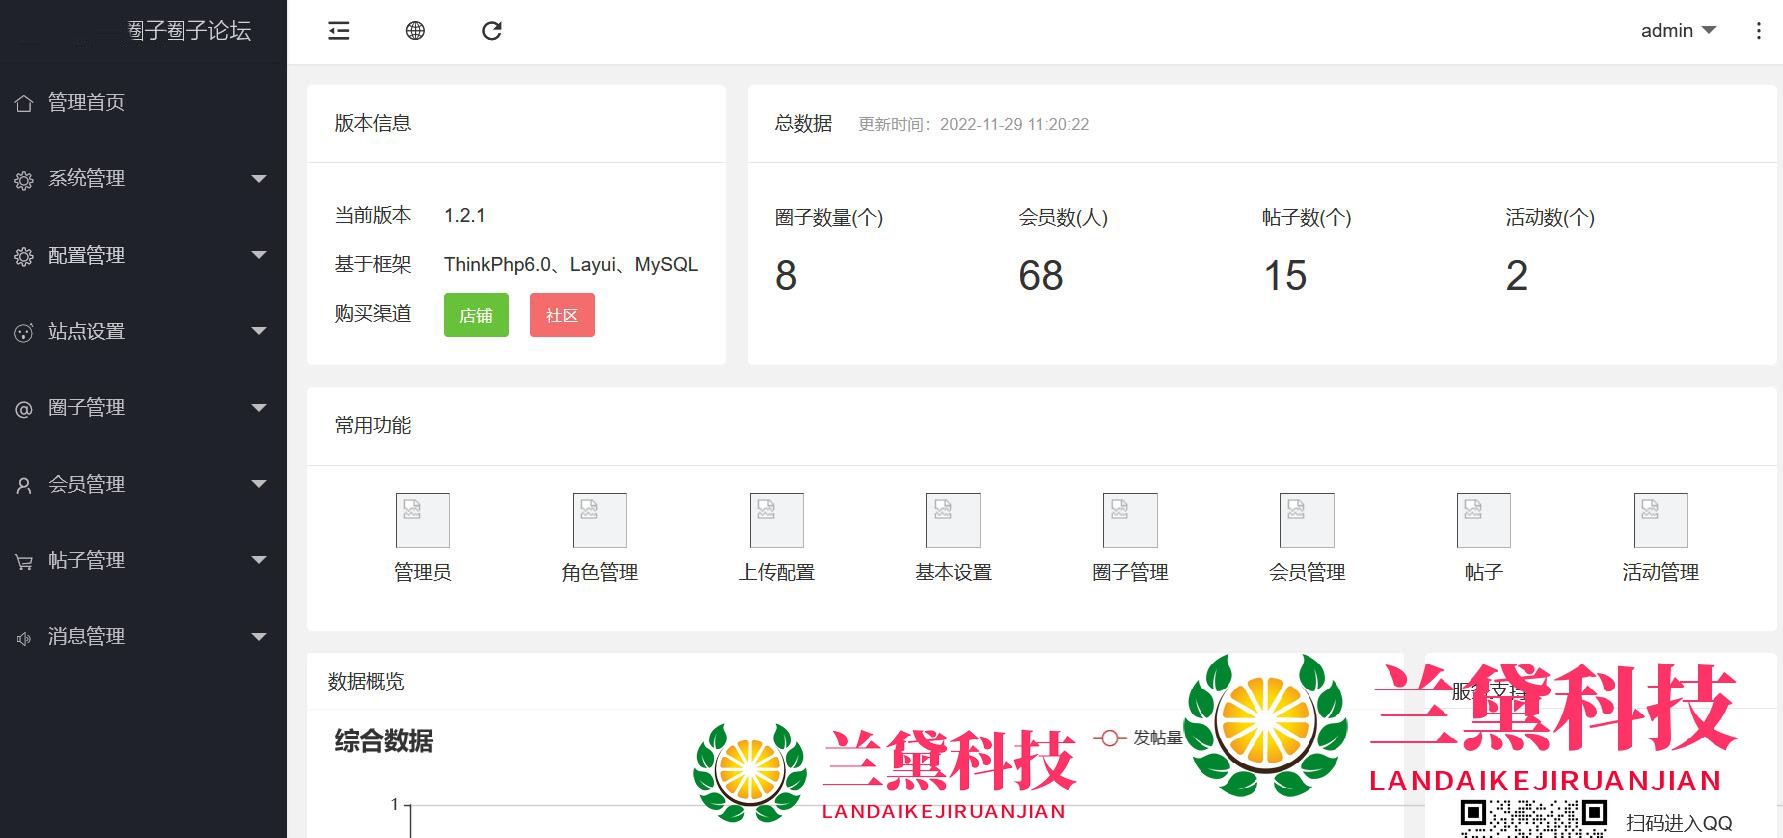Open the admin user dropdown
The image size is (1783, 838).
[1677, 31]
